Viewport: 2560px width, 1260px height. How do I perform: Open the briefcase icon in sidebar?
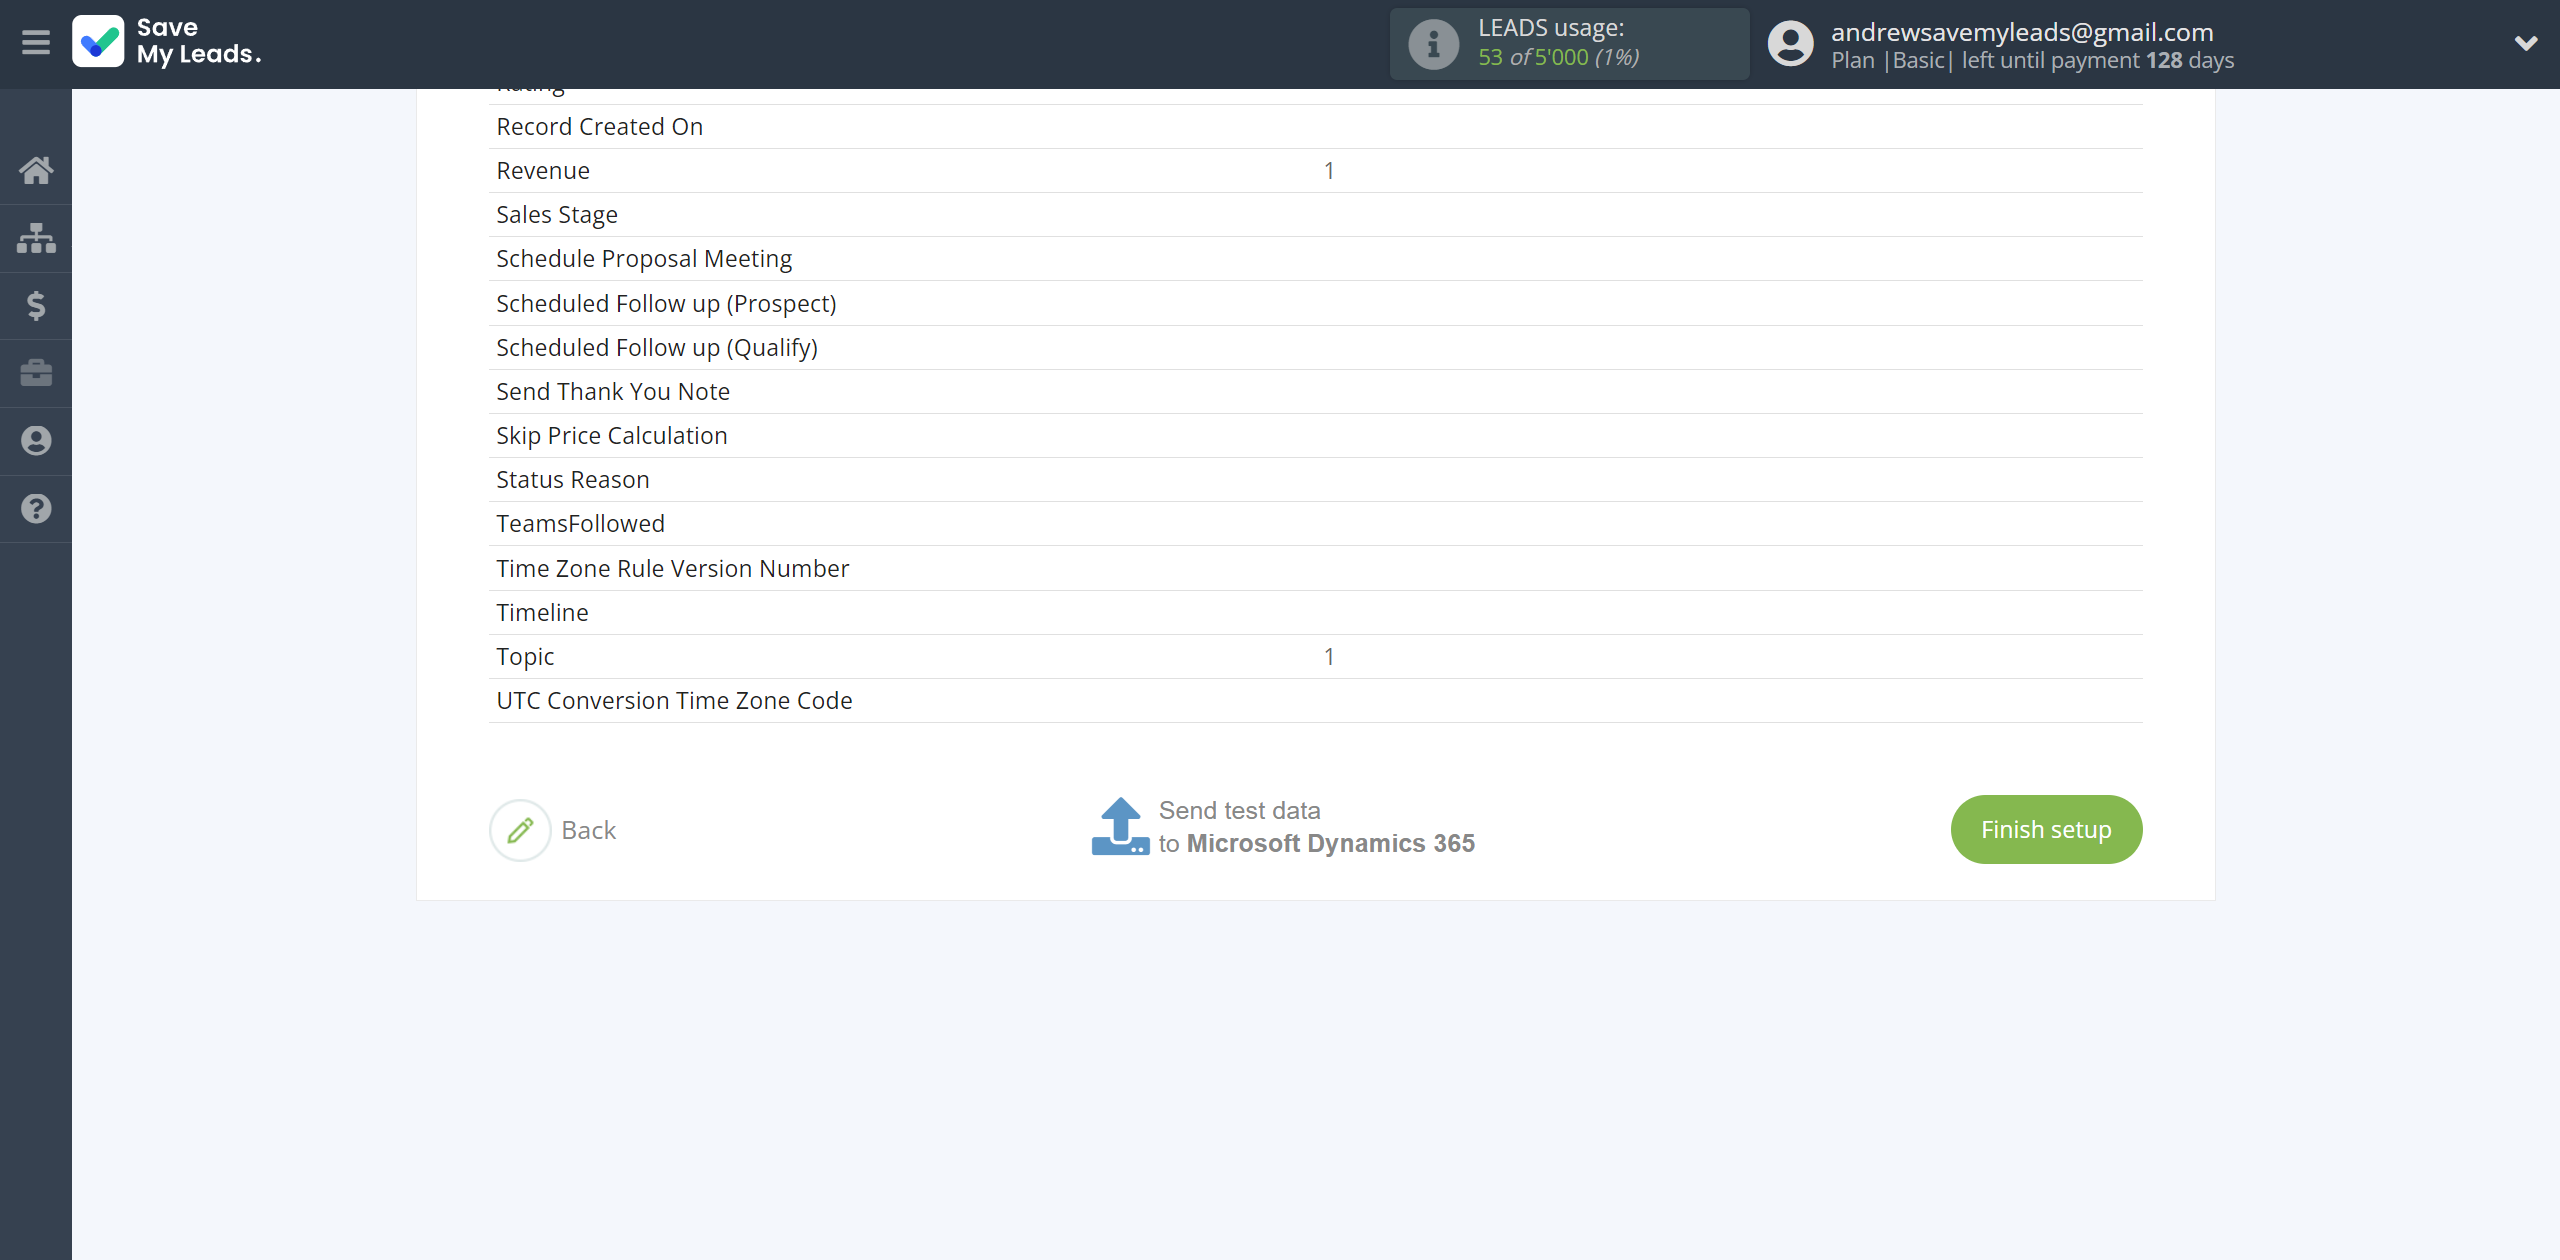tap(36, 373)
